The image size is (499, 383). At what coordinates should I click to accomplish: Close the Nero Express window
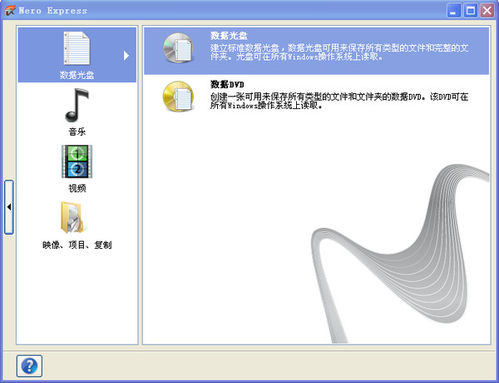click(x=487, y=11)
